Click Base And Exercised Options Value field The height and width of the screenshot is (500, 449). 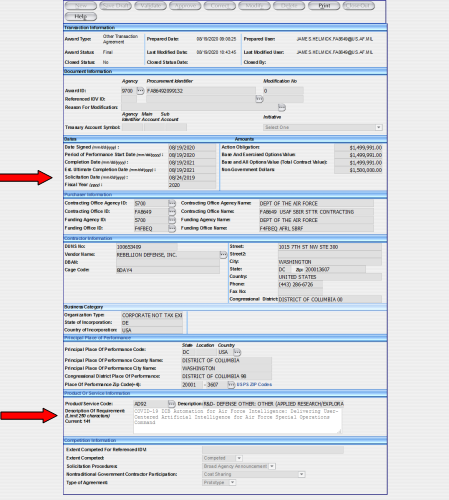click(x=358, y=155)
